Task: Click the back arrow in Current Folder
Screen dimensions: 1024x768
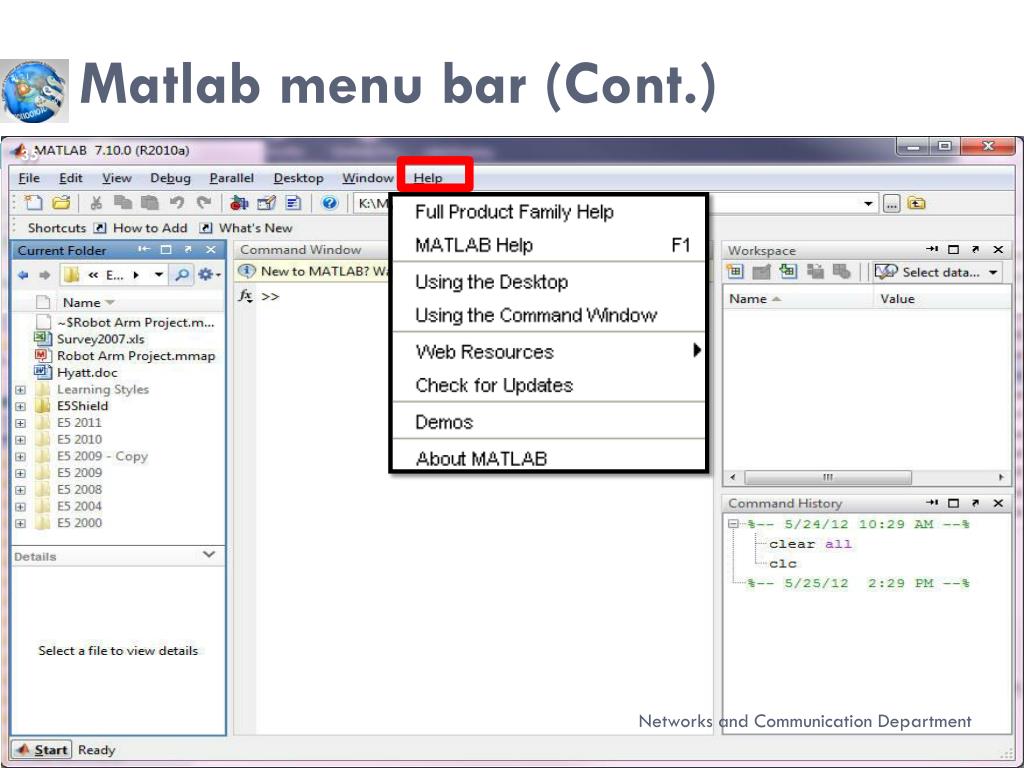Action: tap(24, 275)
